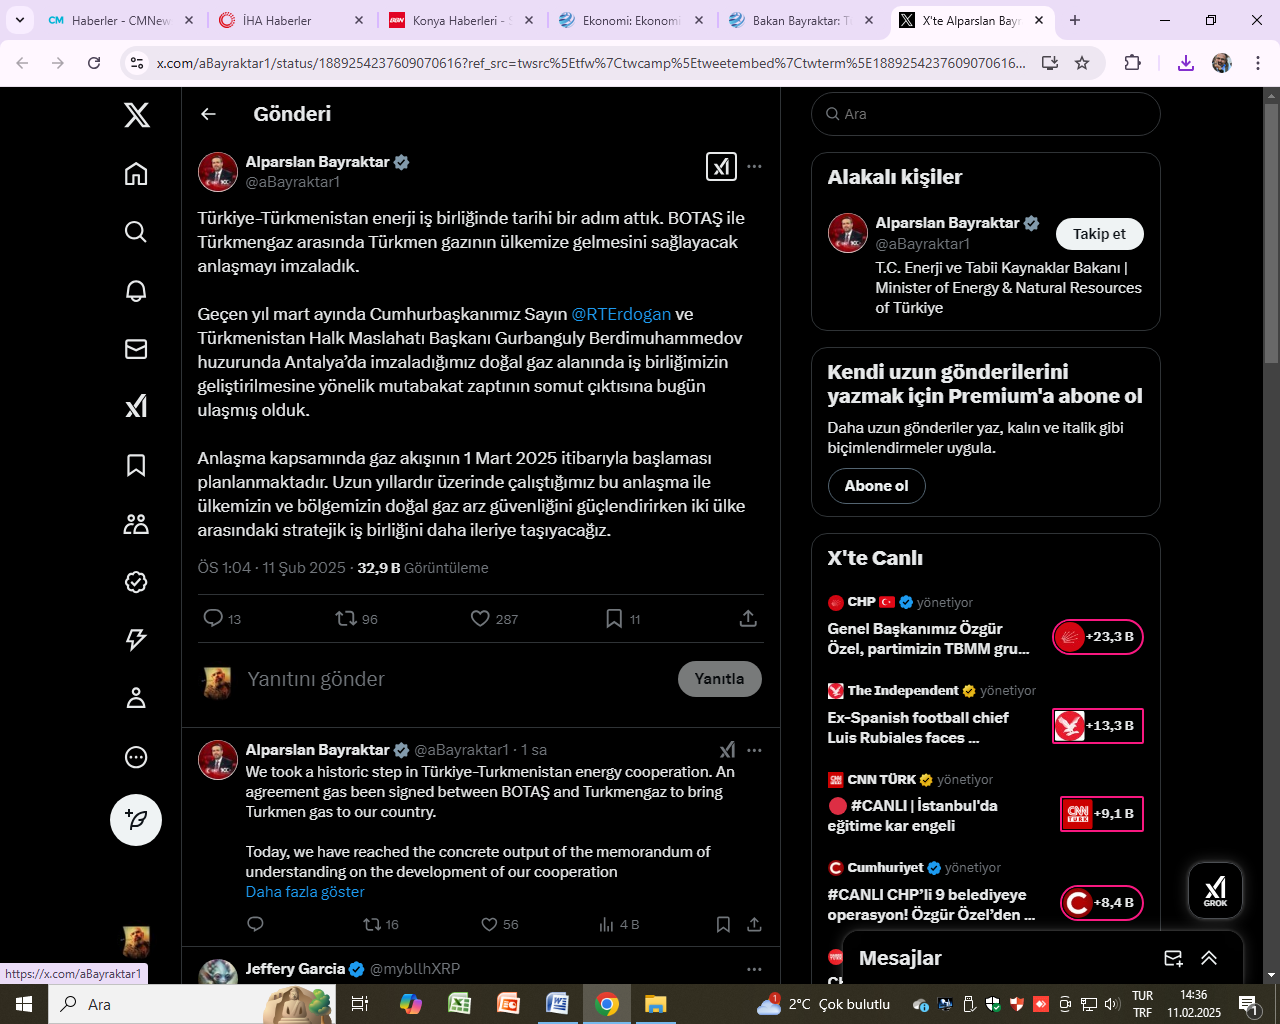1280x1024 pixels.
Task: Switch to the Haberler - CMNews tab
Action: point(121,20)
